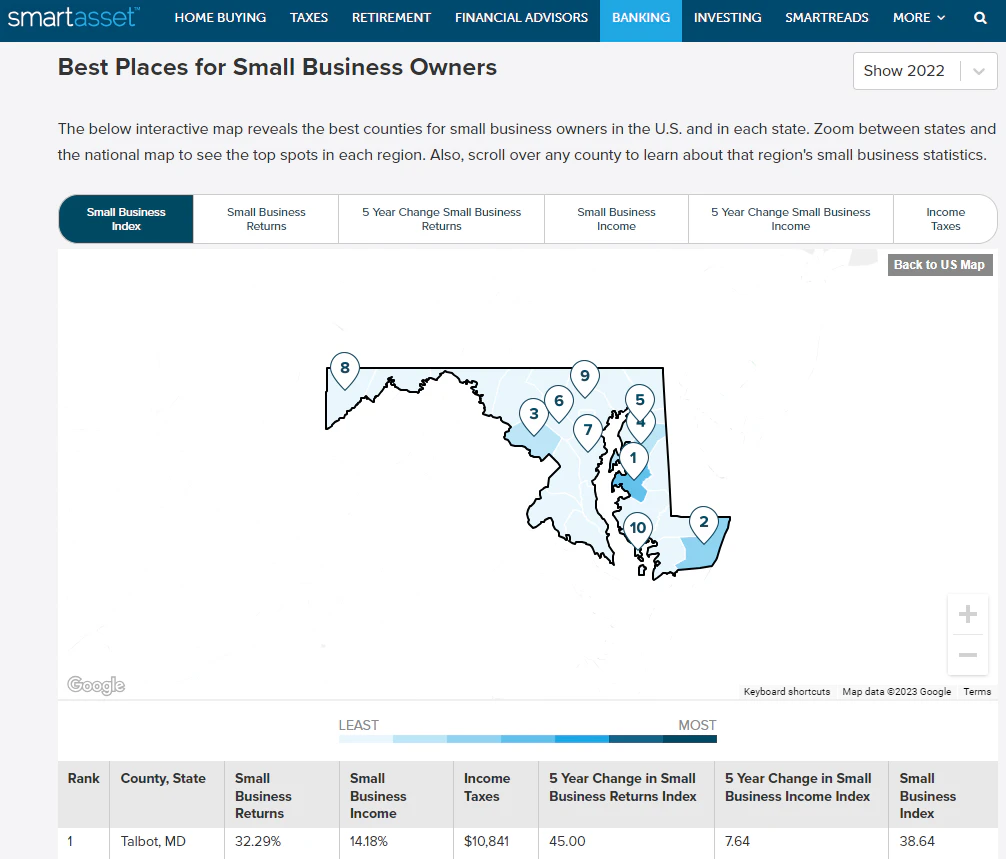The width and height of the screenshot is (1006, 859).
Task: Switch to Small Business Returns tab
Action: (266, 219)
